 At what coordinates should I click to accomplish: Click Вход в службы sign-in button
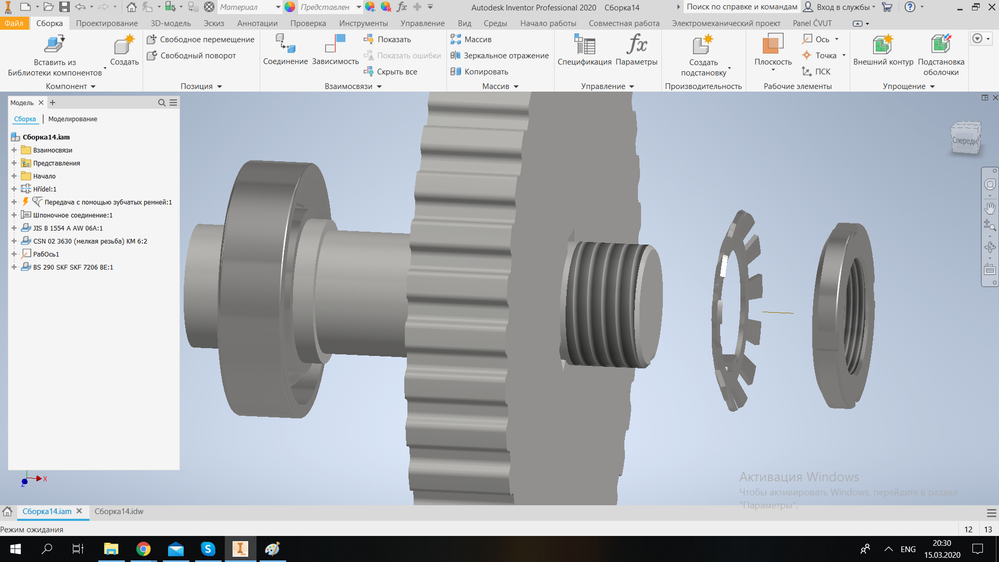[x=839, y=7]
